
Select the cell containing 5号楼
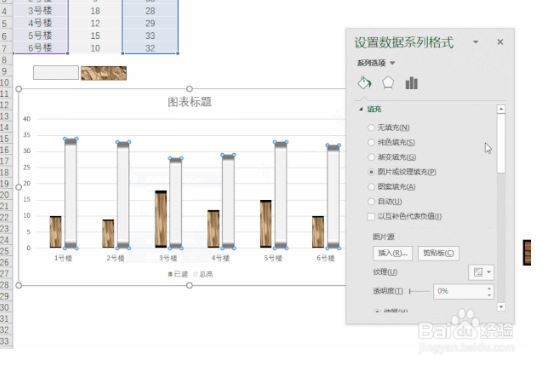pos(40,36)
